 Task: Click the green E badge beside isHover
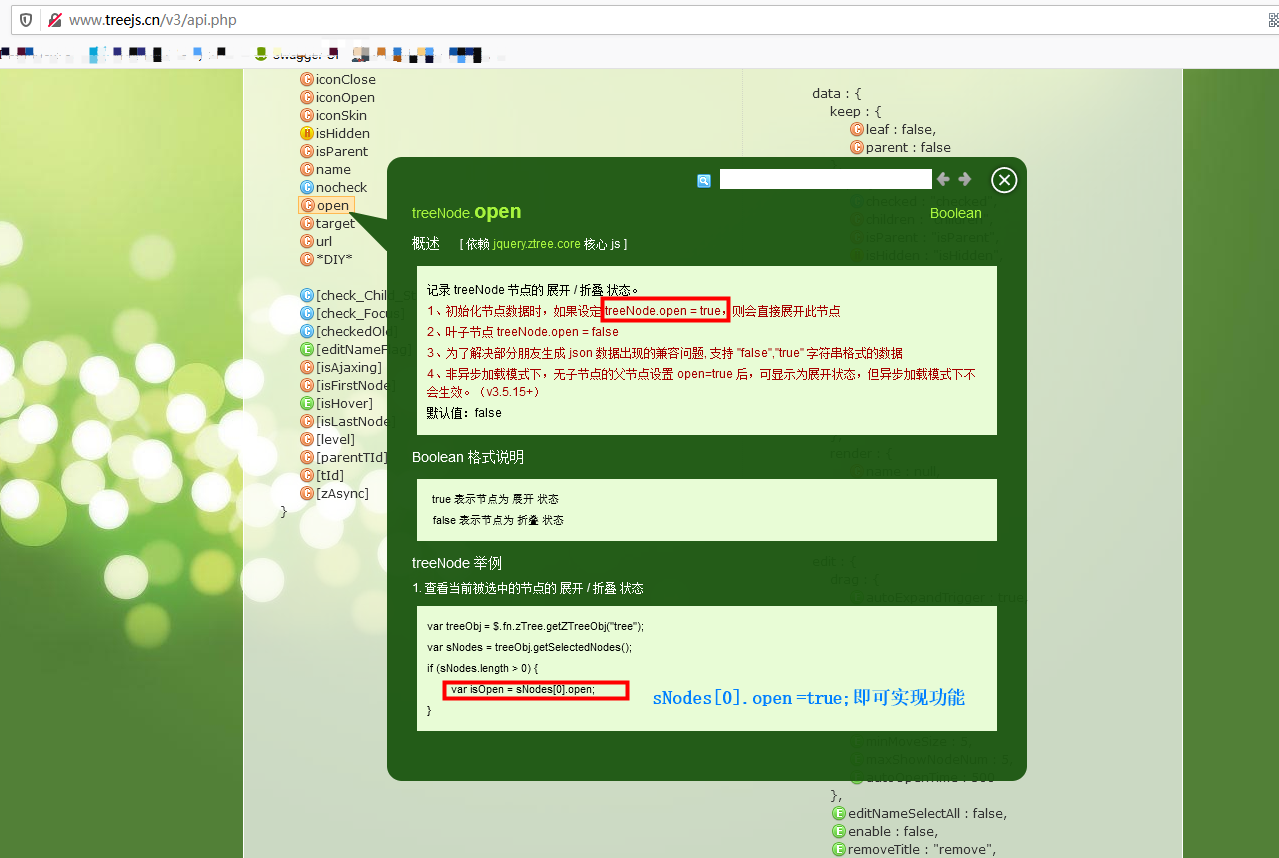coord(306,403)
